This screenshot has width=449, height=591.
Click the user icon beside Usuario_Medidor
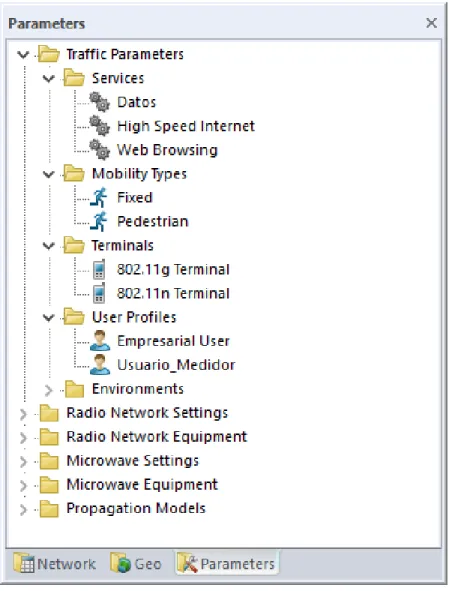100,364
